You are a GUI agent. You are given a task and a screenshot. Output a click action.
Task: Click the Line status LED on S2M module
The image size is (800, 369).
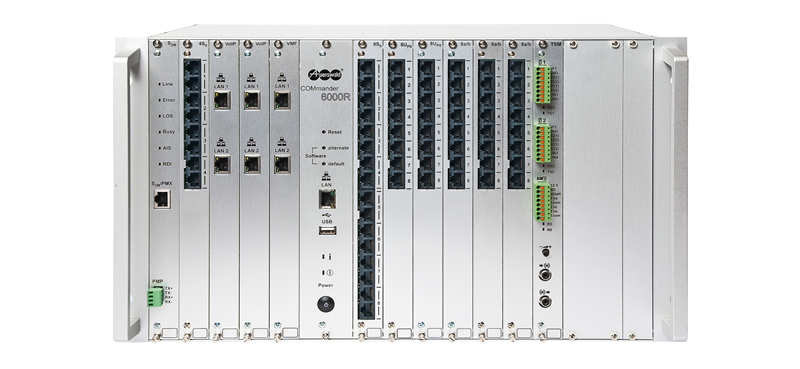coord(160,84)
